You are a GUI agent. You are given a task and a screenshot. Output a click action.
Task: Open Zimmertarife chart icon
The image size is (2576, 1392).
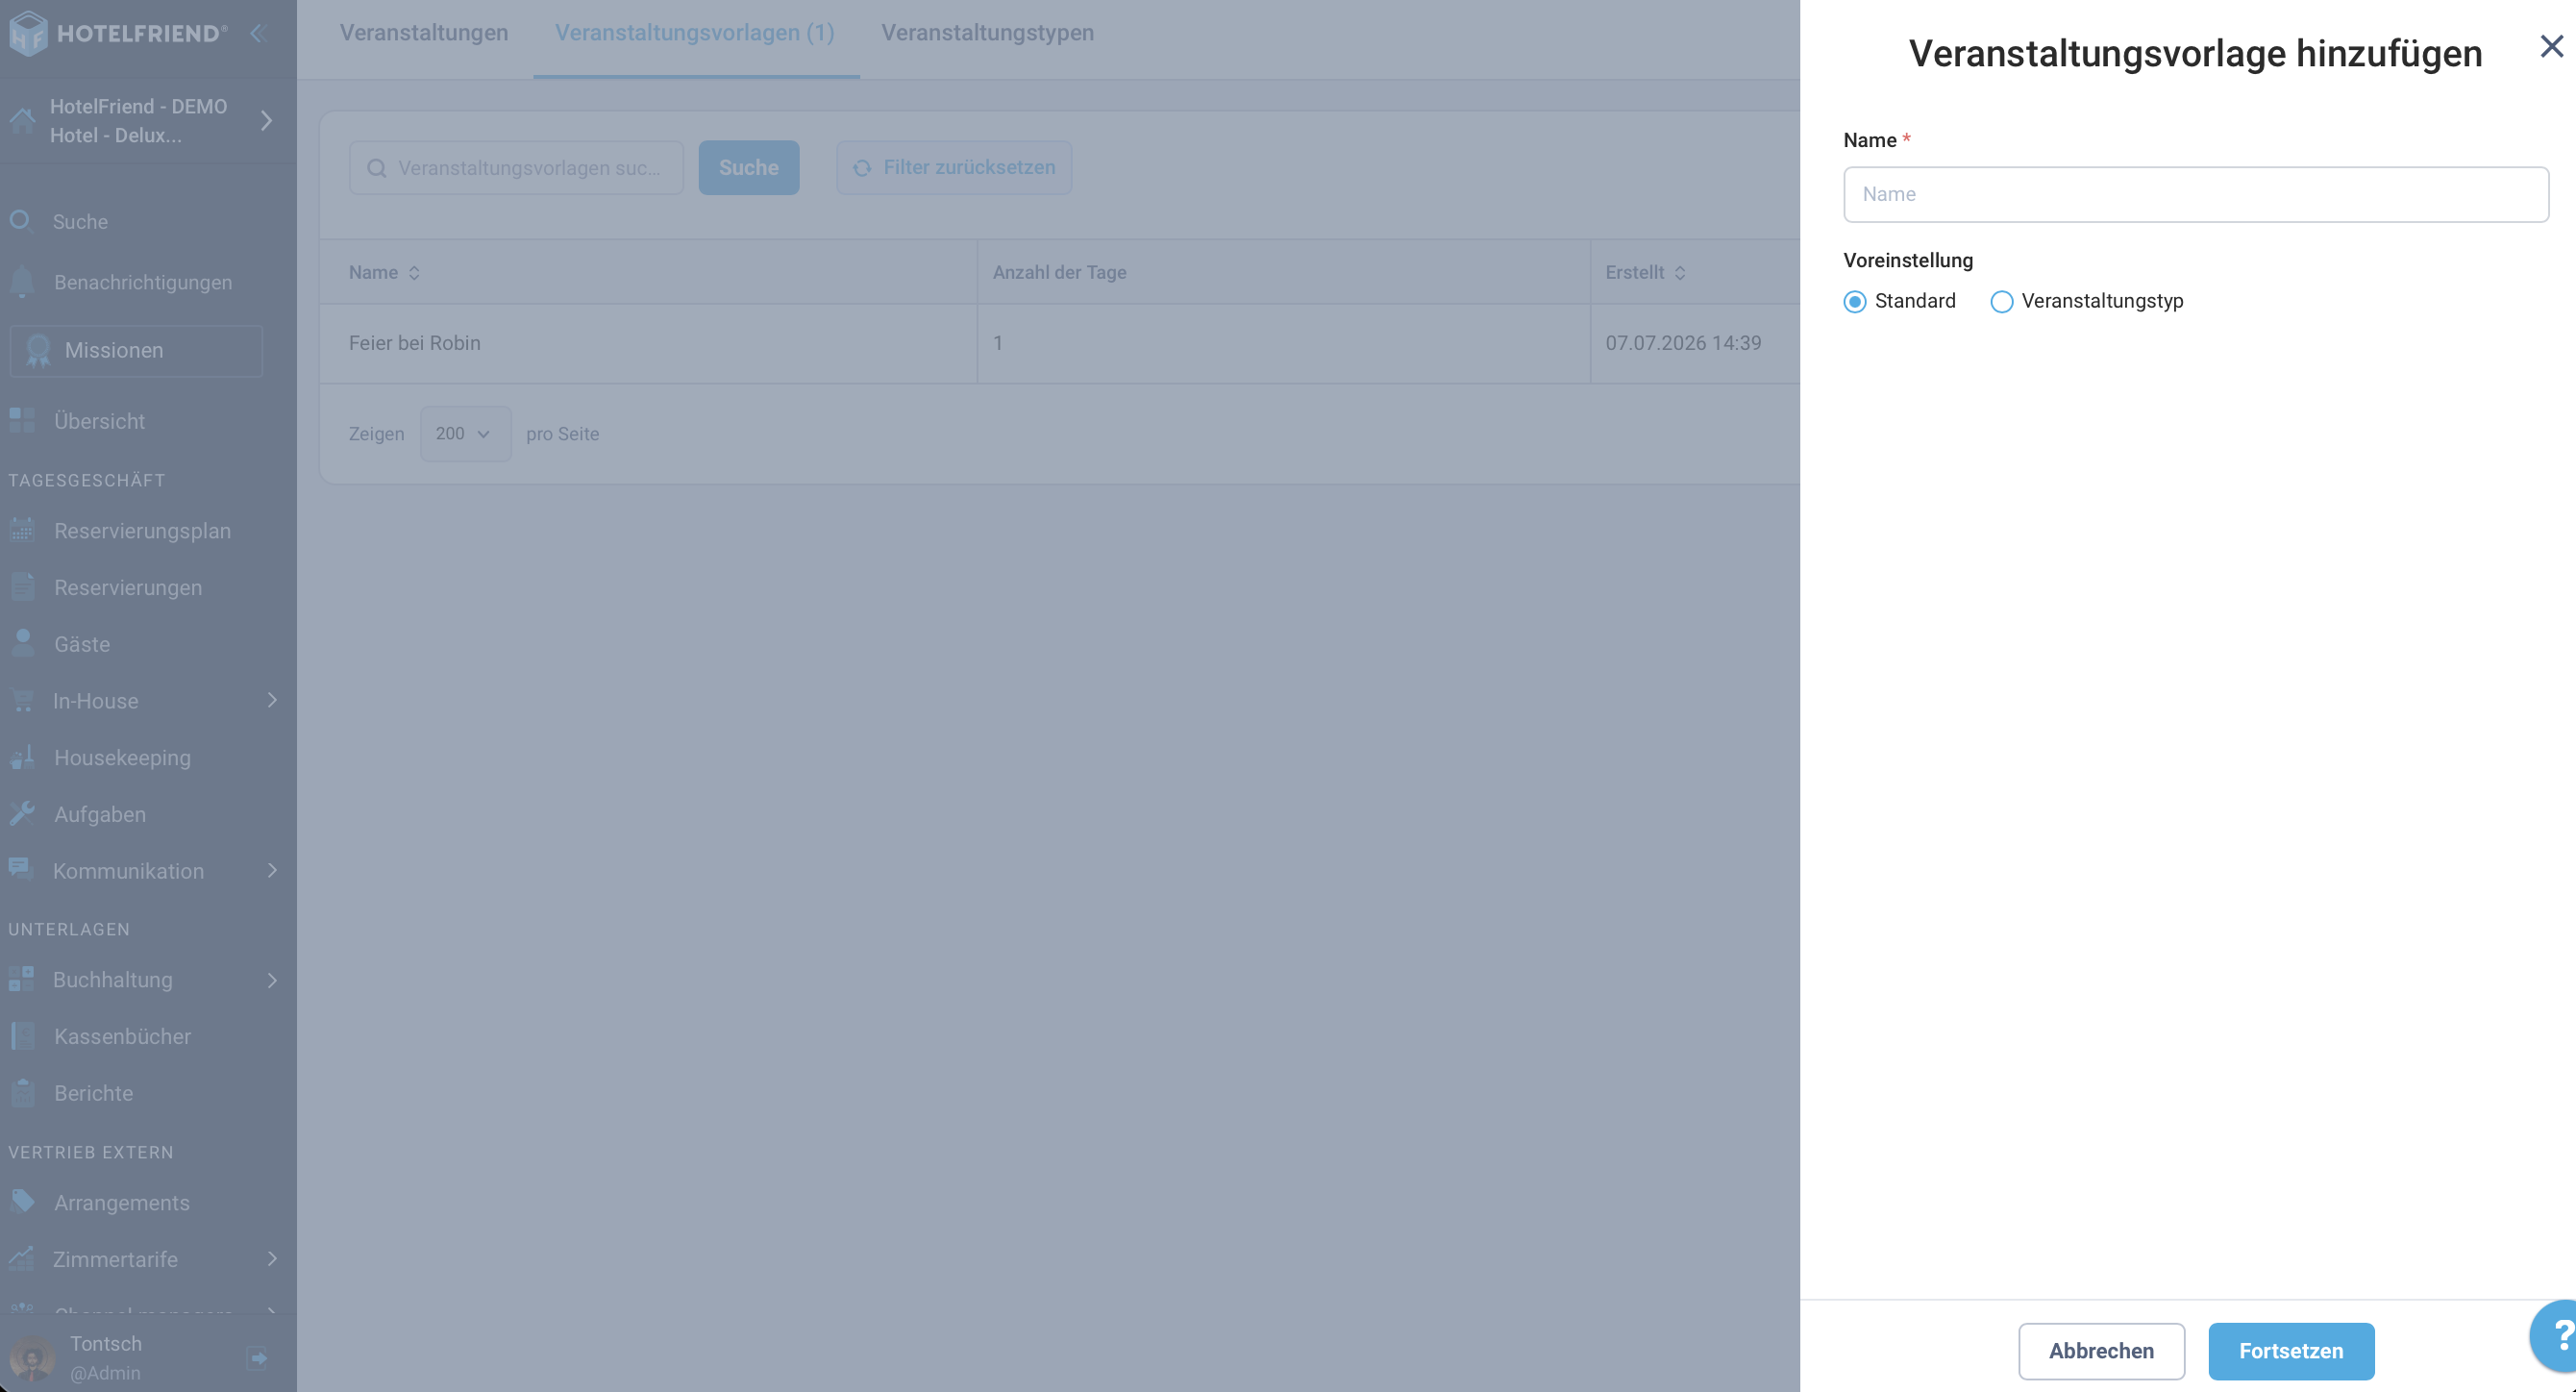click(x=21, y=1258)
